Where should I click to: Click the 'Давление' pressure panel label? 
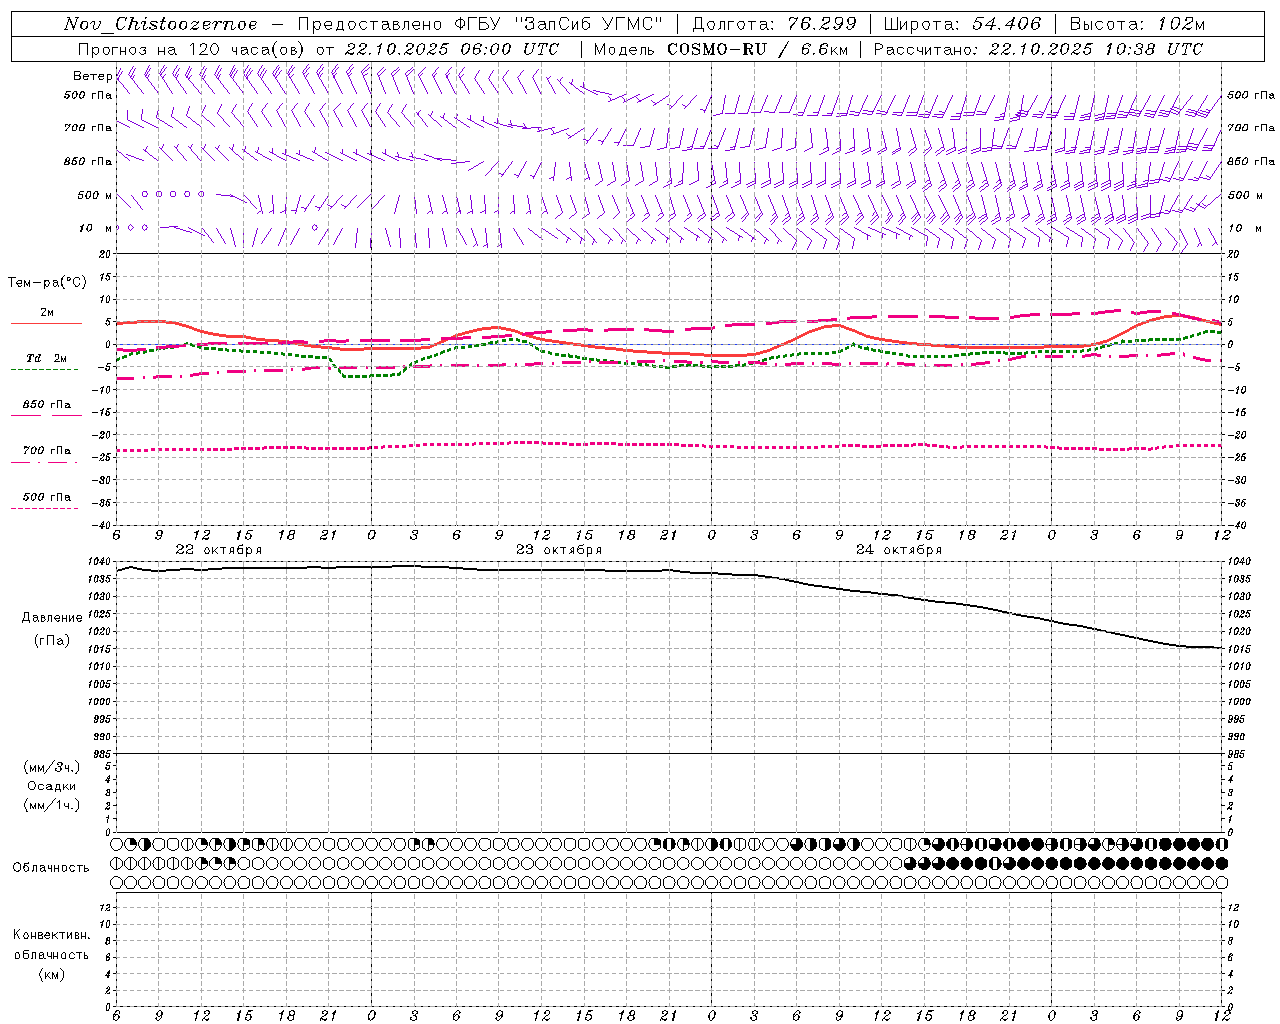52,618
